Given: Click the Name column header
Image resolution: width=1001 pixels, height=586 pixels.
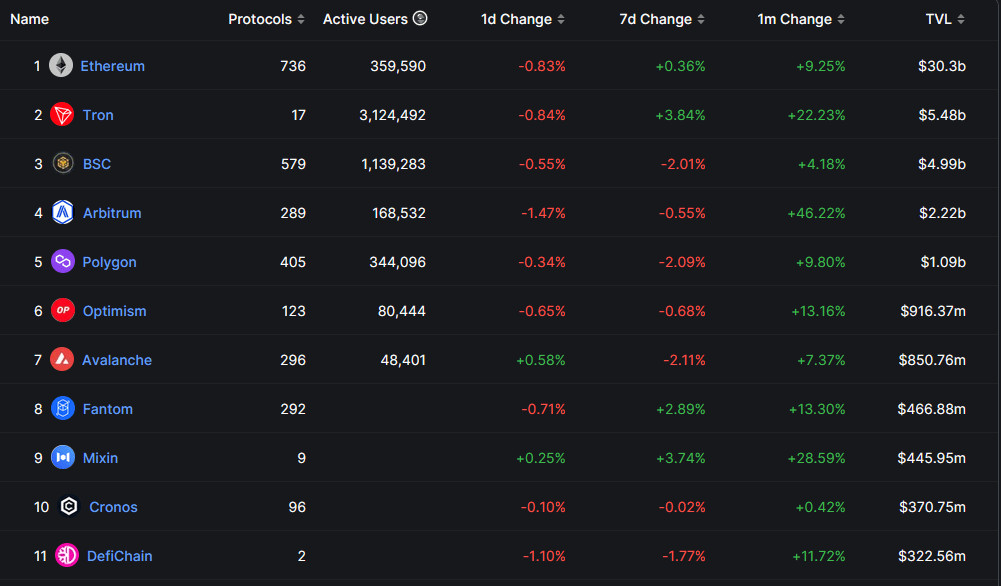Looking at the screenshot, I should coord(29,19).
